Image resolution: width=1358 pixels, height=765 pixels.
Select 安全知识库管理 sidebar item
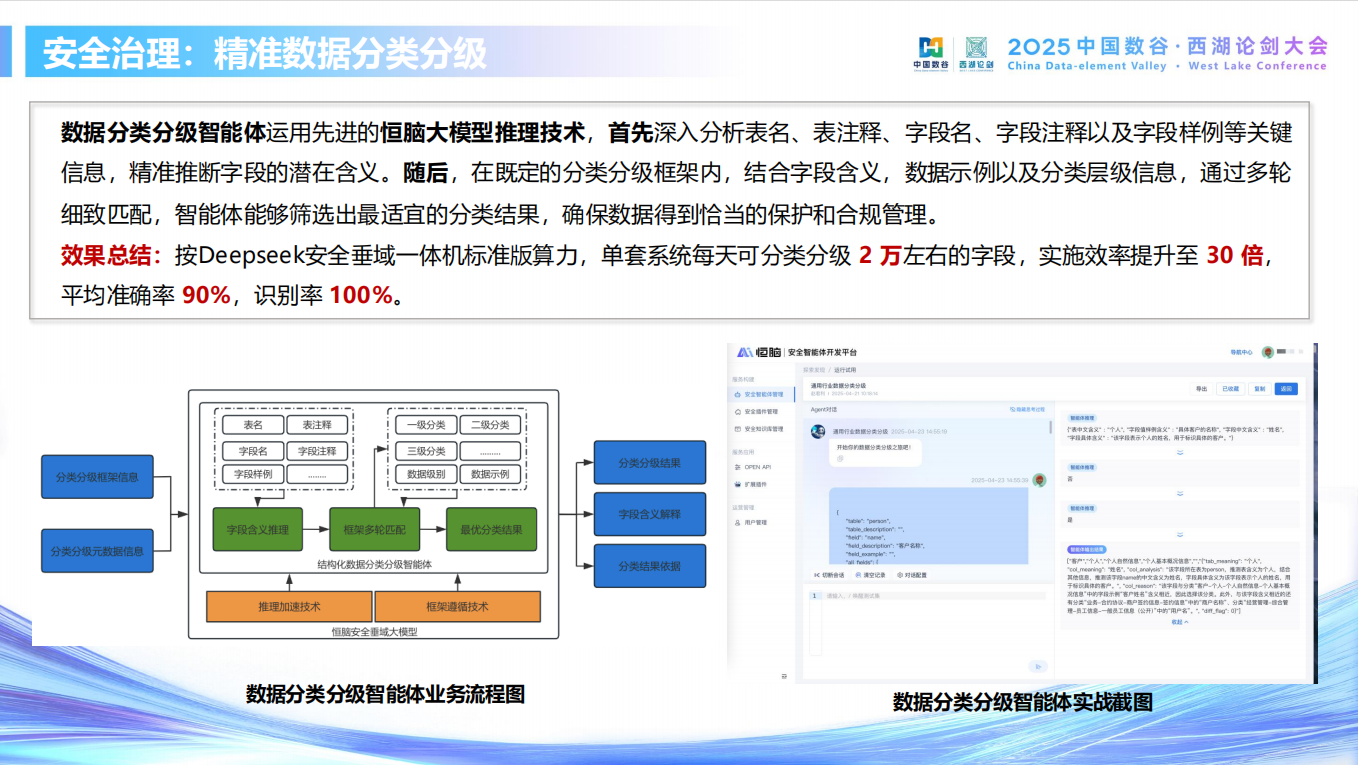[763, 428]
